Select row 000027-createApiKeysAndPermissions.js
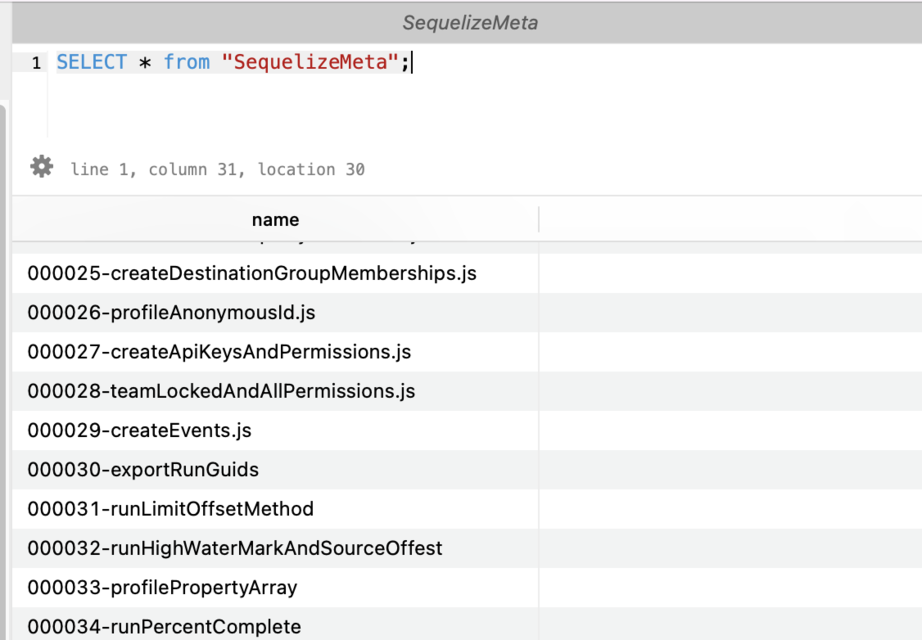Viewport: 922px width, 640px height. point(467,352)
